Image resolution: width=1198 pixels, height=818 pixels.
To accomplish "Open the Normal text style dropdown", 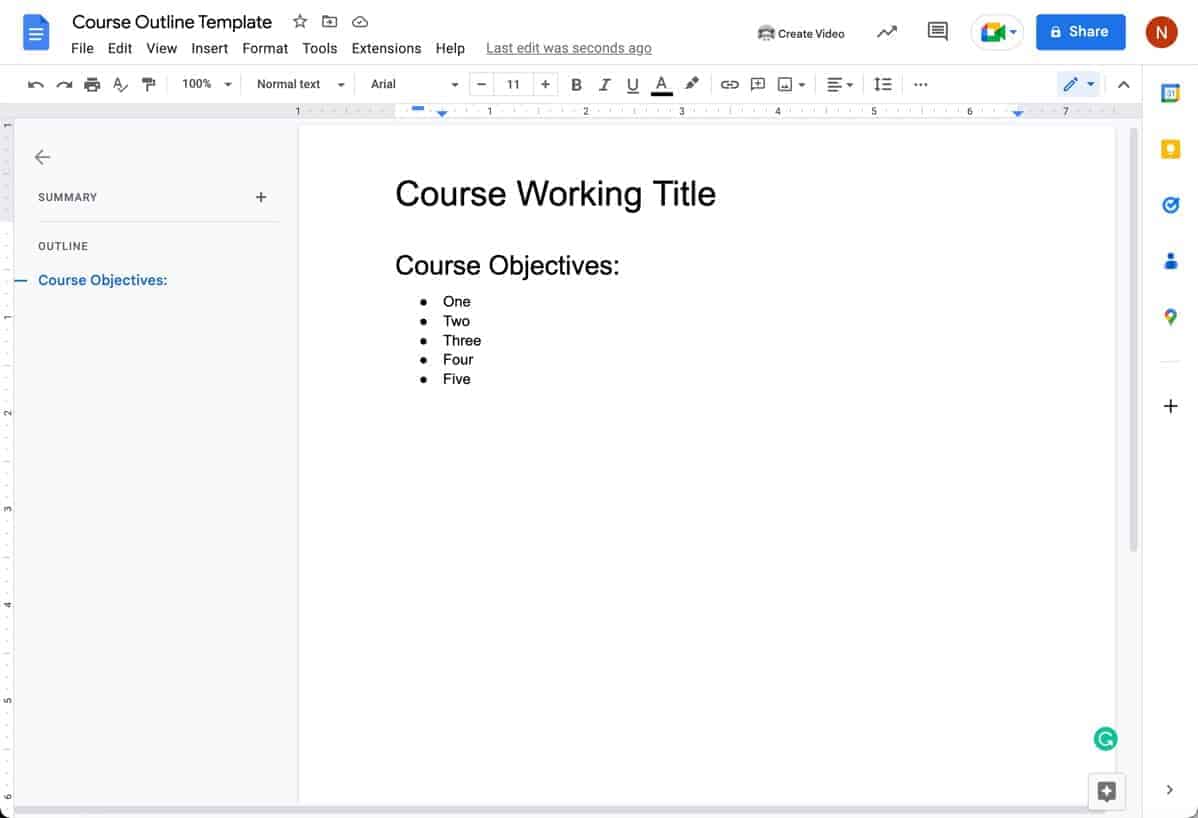I will point(300,84).
